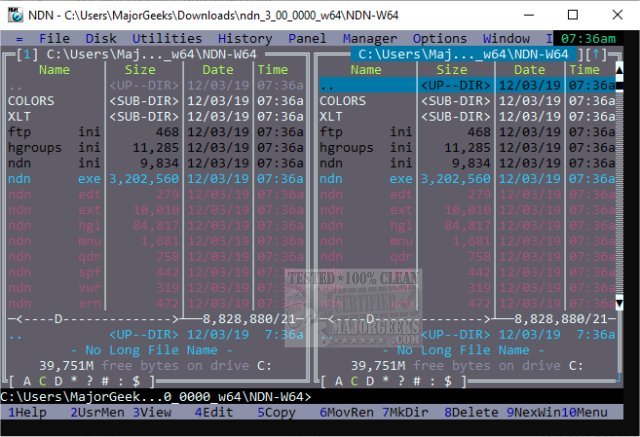
Task: Click the 7MkDir function key
Action: tap(405, 413)
